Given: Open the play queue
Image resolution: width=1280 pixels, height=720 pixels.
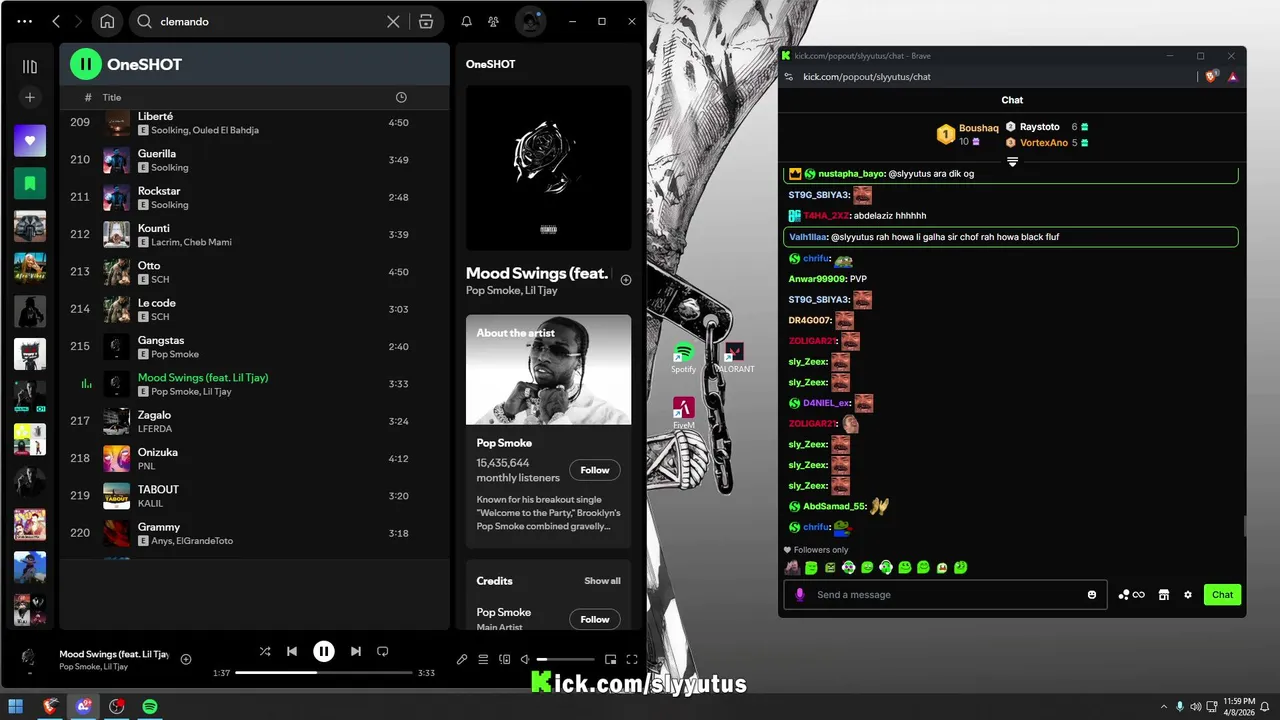Looking at the screenshot, I should click(x=483, y=659).
